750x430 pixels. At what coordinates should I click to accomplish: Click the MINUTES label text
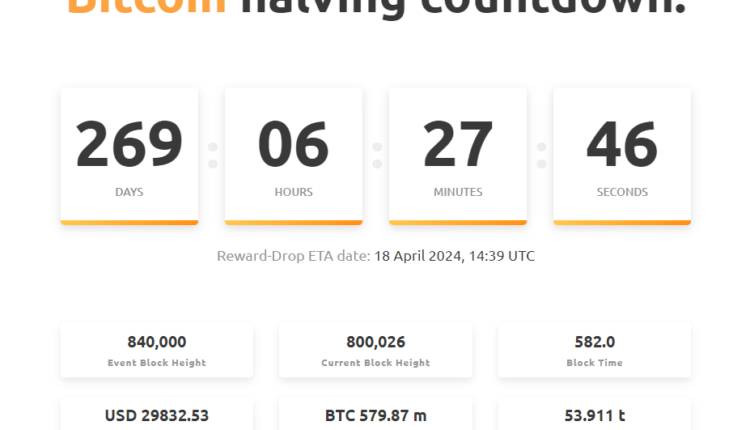click(x=457, y=192)
